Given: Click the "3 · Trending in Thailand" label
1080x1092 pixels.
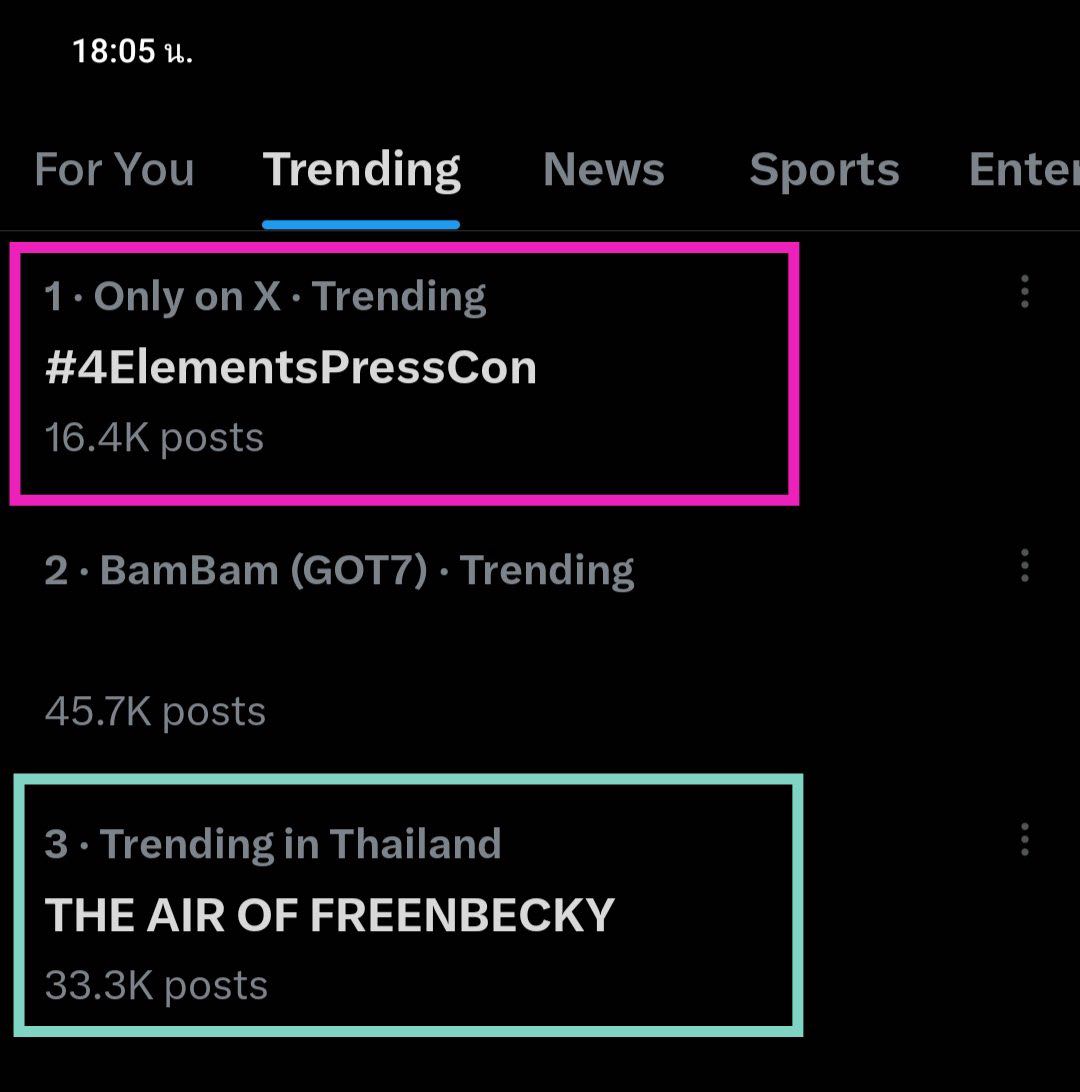Looking at the screenshot, I should 272,844.
